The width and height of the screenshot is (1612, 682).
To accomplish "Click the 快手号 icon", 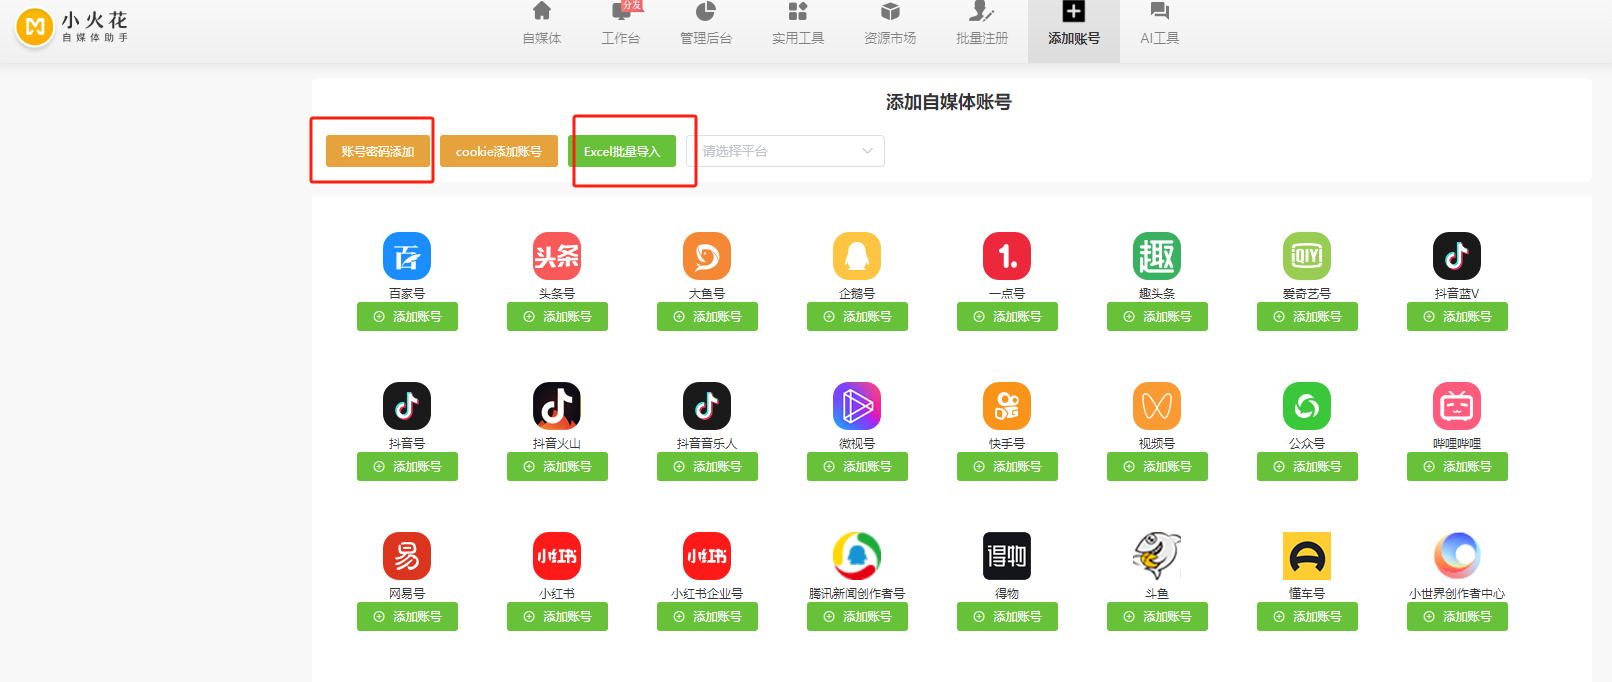I will tap(1007, 406).
